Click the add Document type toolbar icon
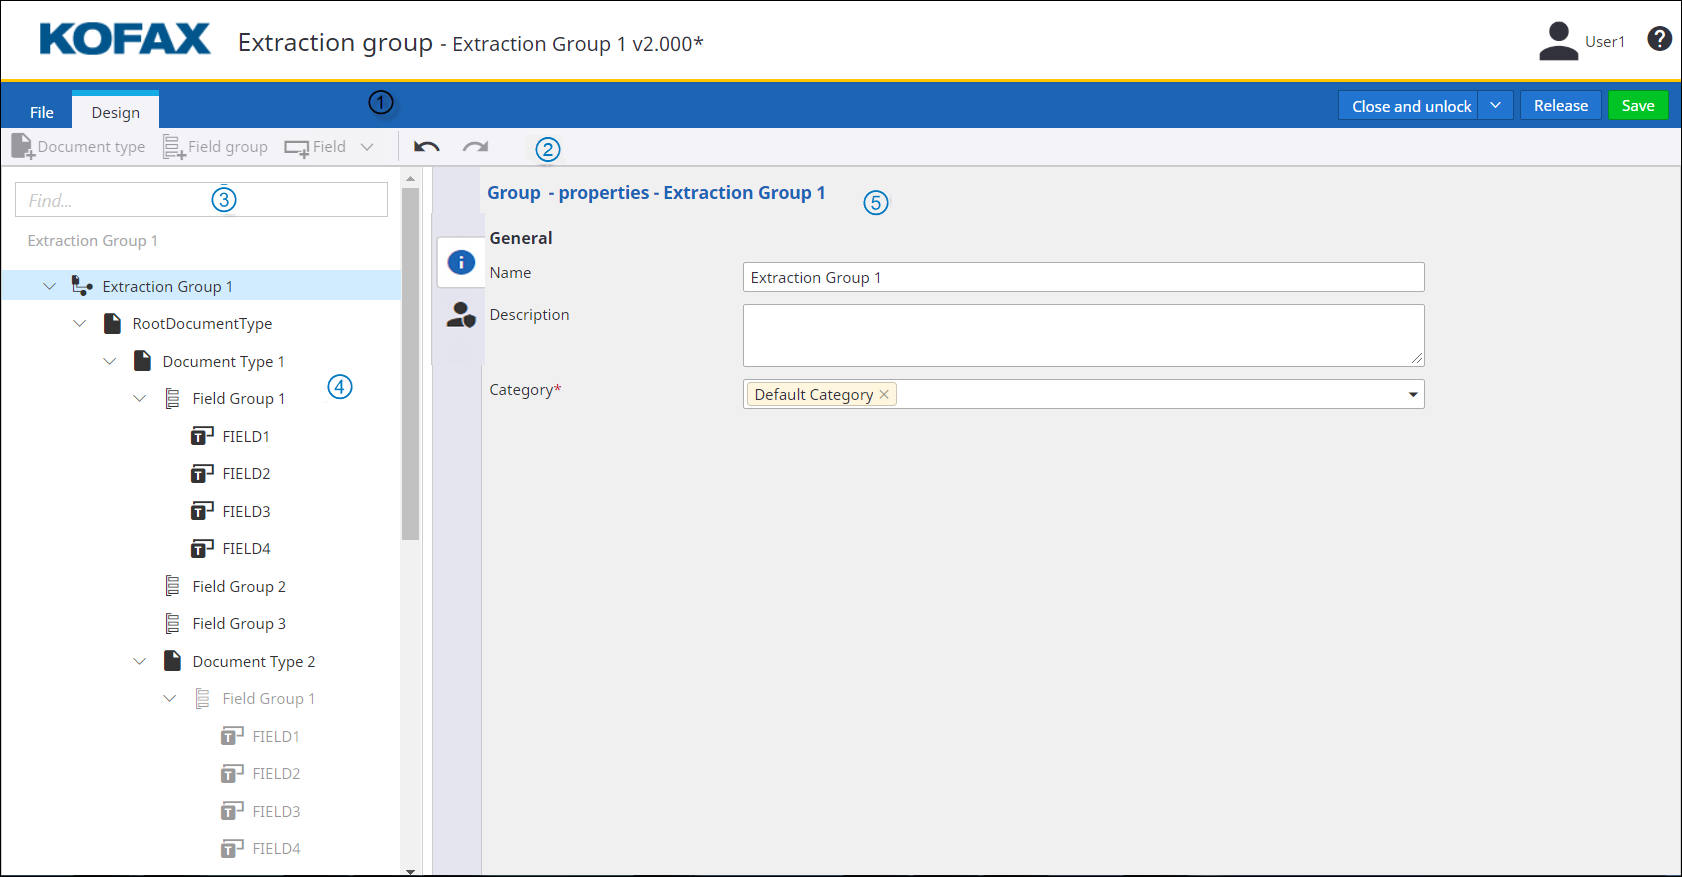The image size is (1682, 877). (x=22, y=147)
